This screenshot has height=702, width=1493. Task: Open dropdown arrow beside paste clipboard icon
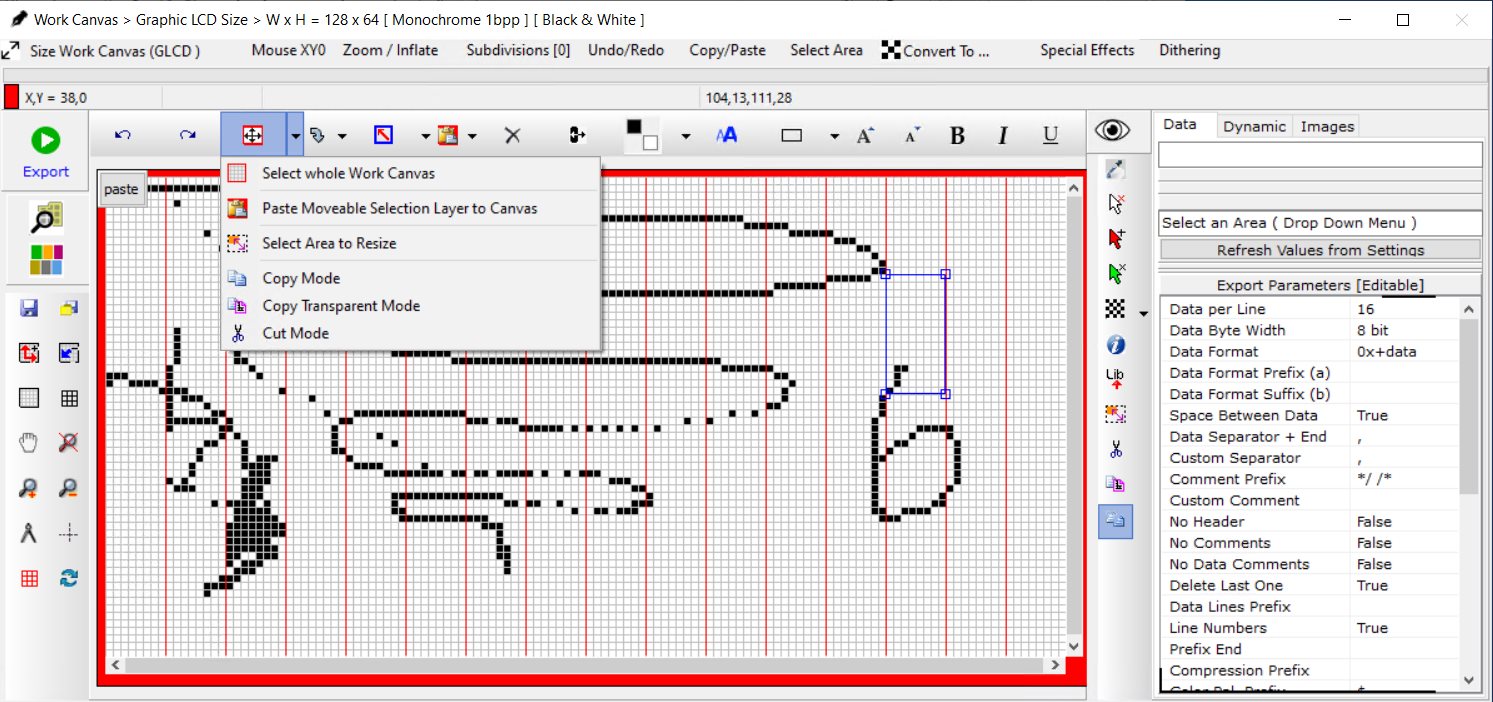click(472, 136)
